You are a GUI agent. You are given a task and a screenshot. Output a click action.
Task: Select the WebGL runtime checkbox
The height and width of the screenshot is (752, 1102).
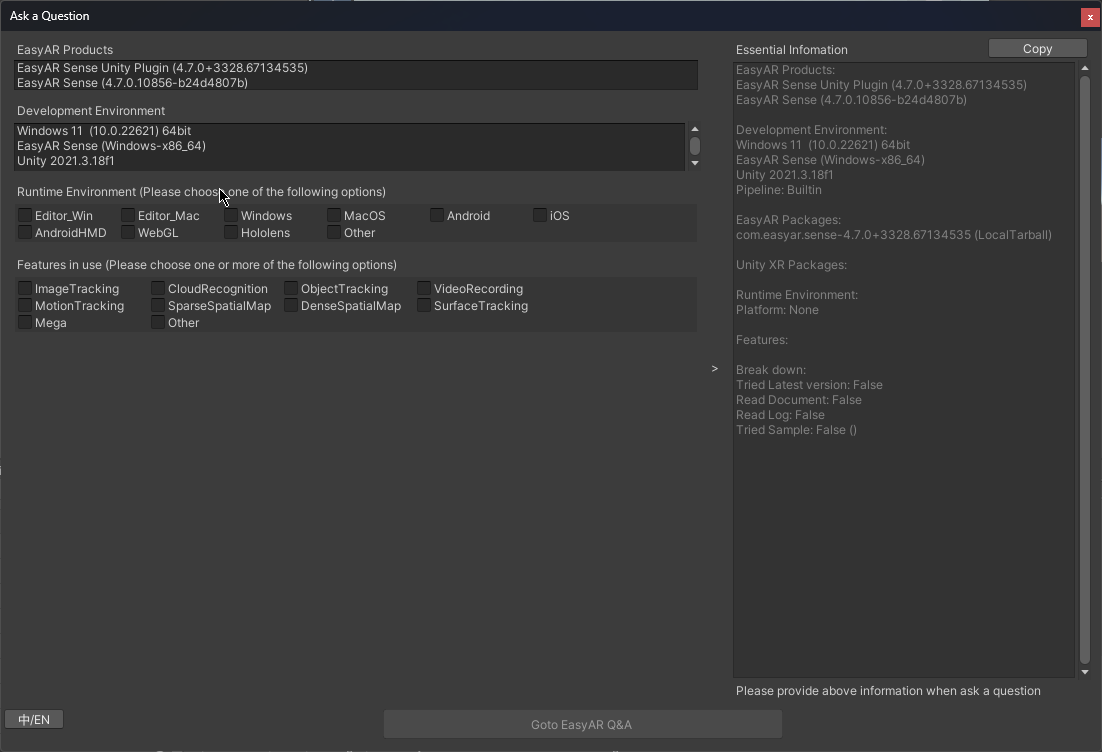tap(128, 233)
